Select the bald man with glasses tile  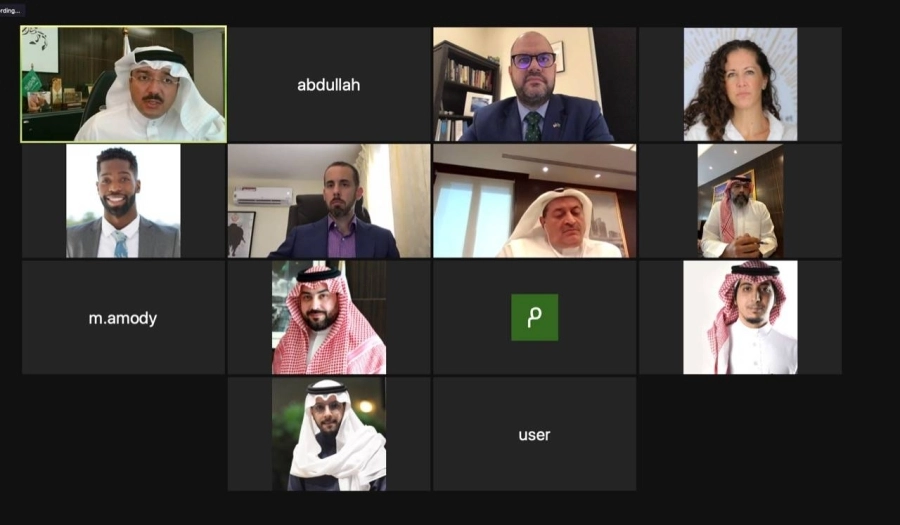(x=534, y=84)
